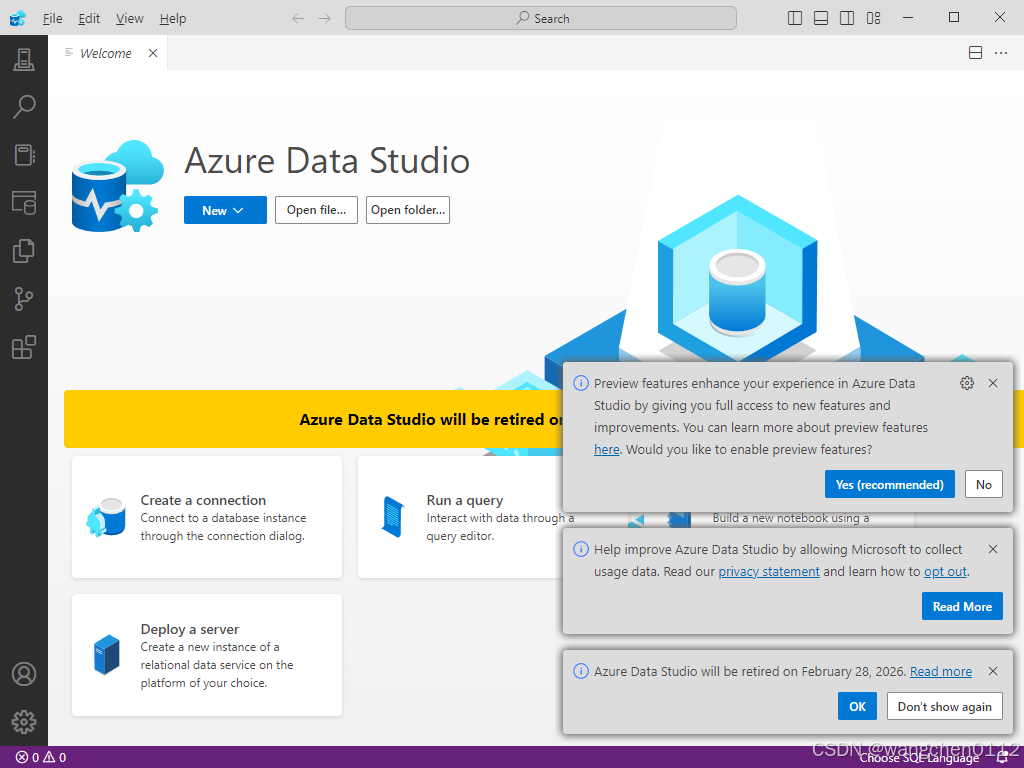This screenshot has width=1024, height=768.
Task: Open the Notebooks view in the activity bar
Action: pyautogui.click(x=24, y=155)
